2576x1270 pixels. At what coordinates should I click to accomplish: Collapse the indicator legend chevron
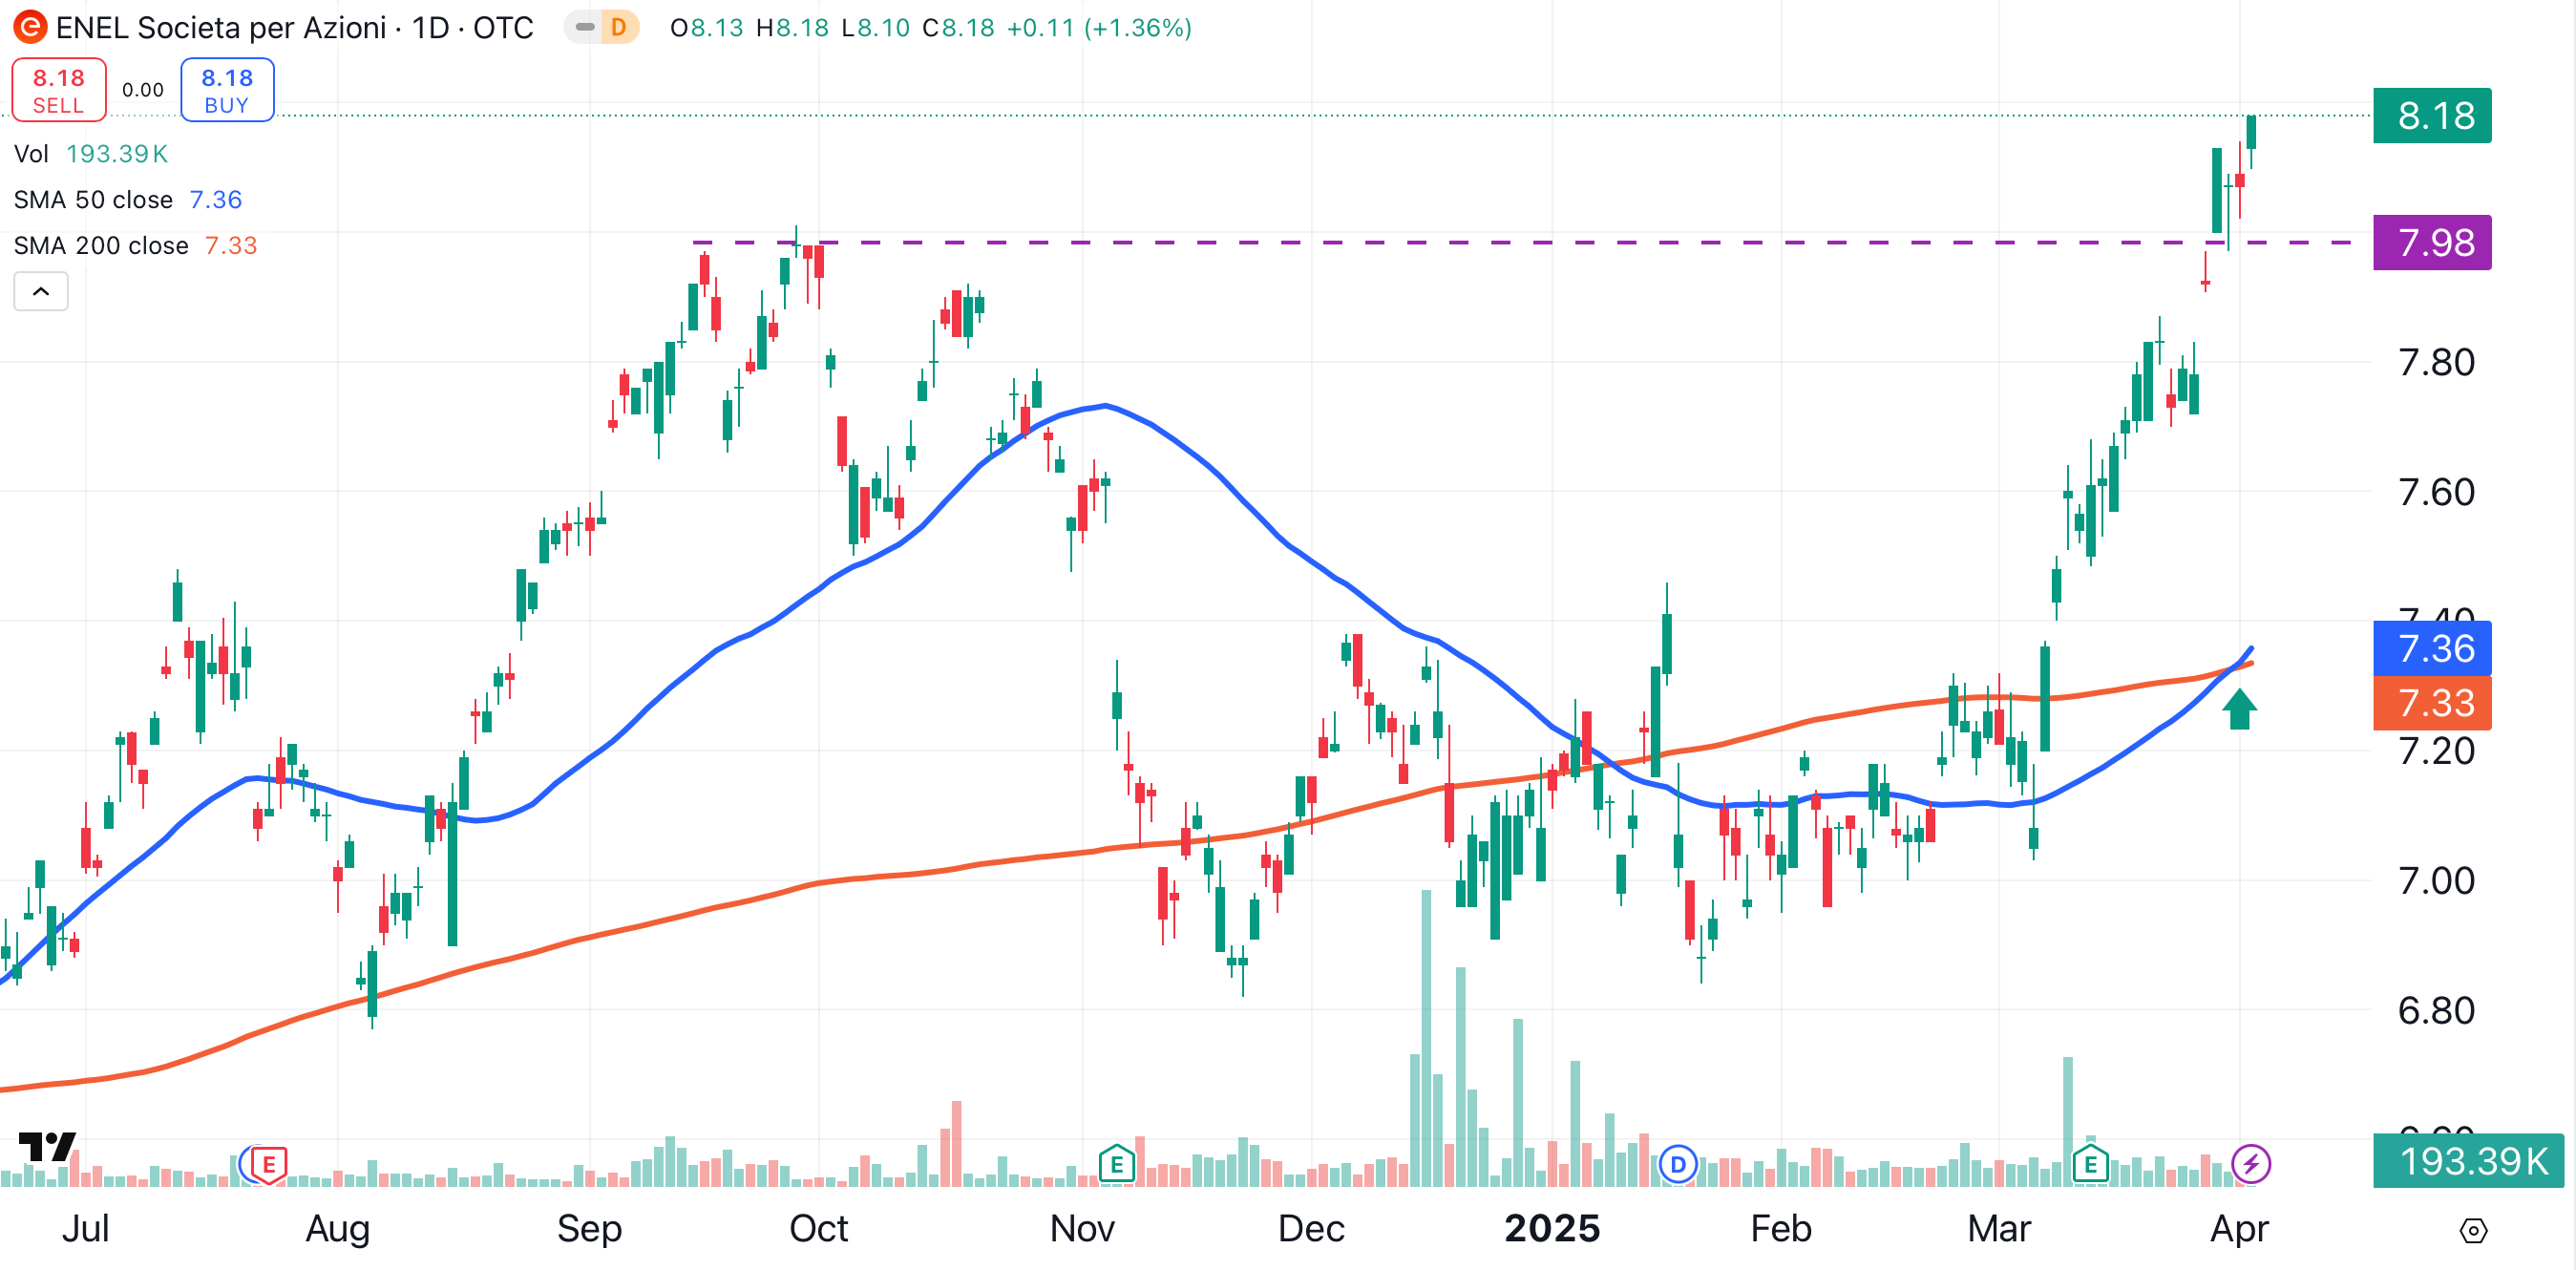pyautogui.click(x=41, y=292)
